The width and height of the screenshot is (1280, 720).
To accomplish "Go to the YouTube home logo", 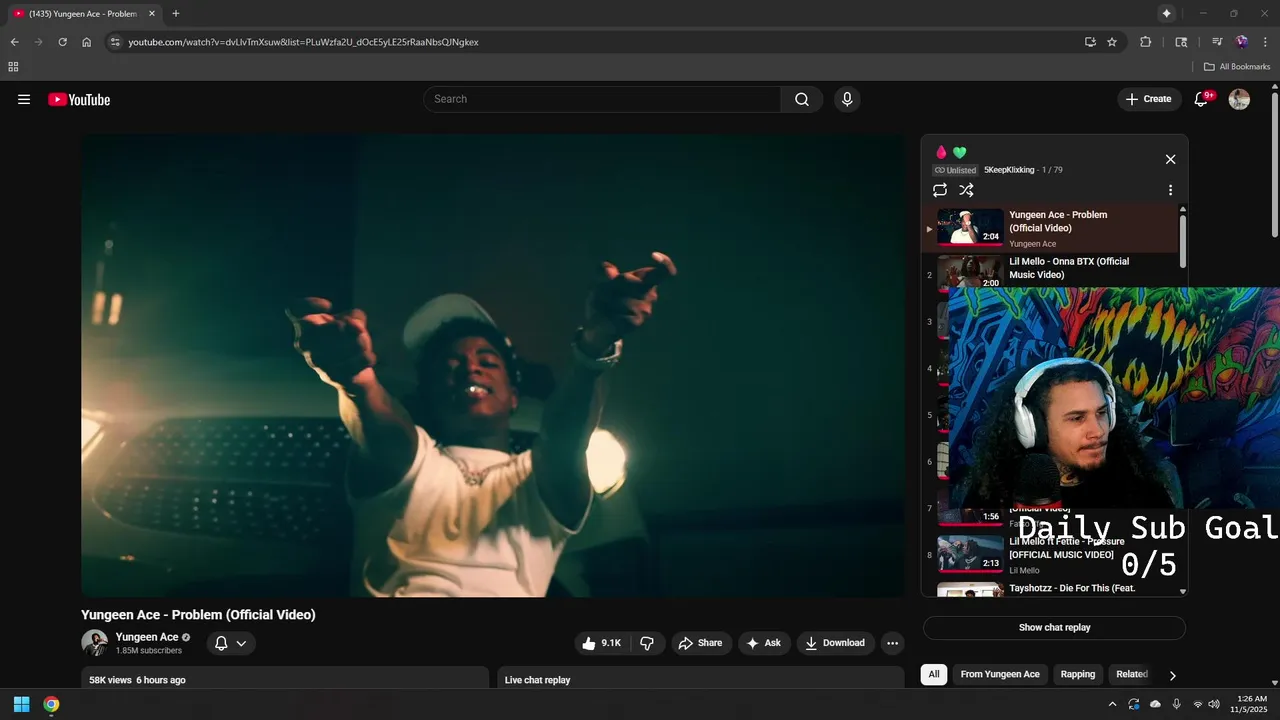I will 79,99.
